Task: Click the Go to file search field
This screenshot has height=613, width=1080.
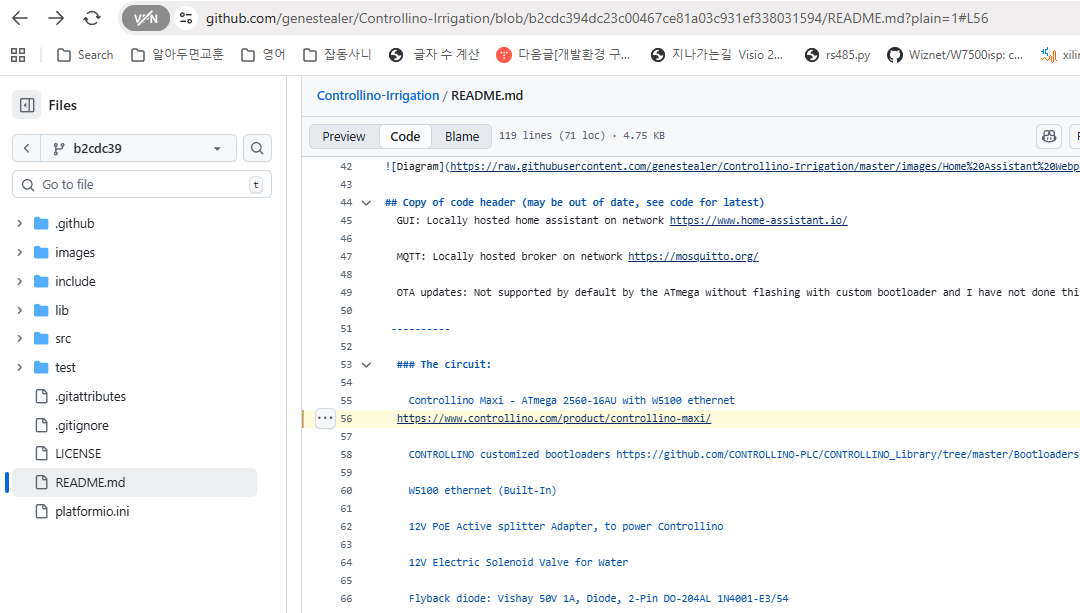Action: (x=140, y=184)
